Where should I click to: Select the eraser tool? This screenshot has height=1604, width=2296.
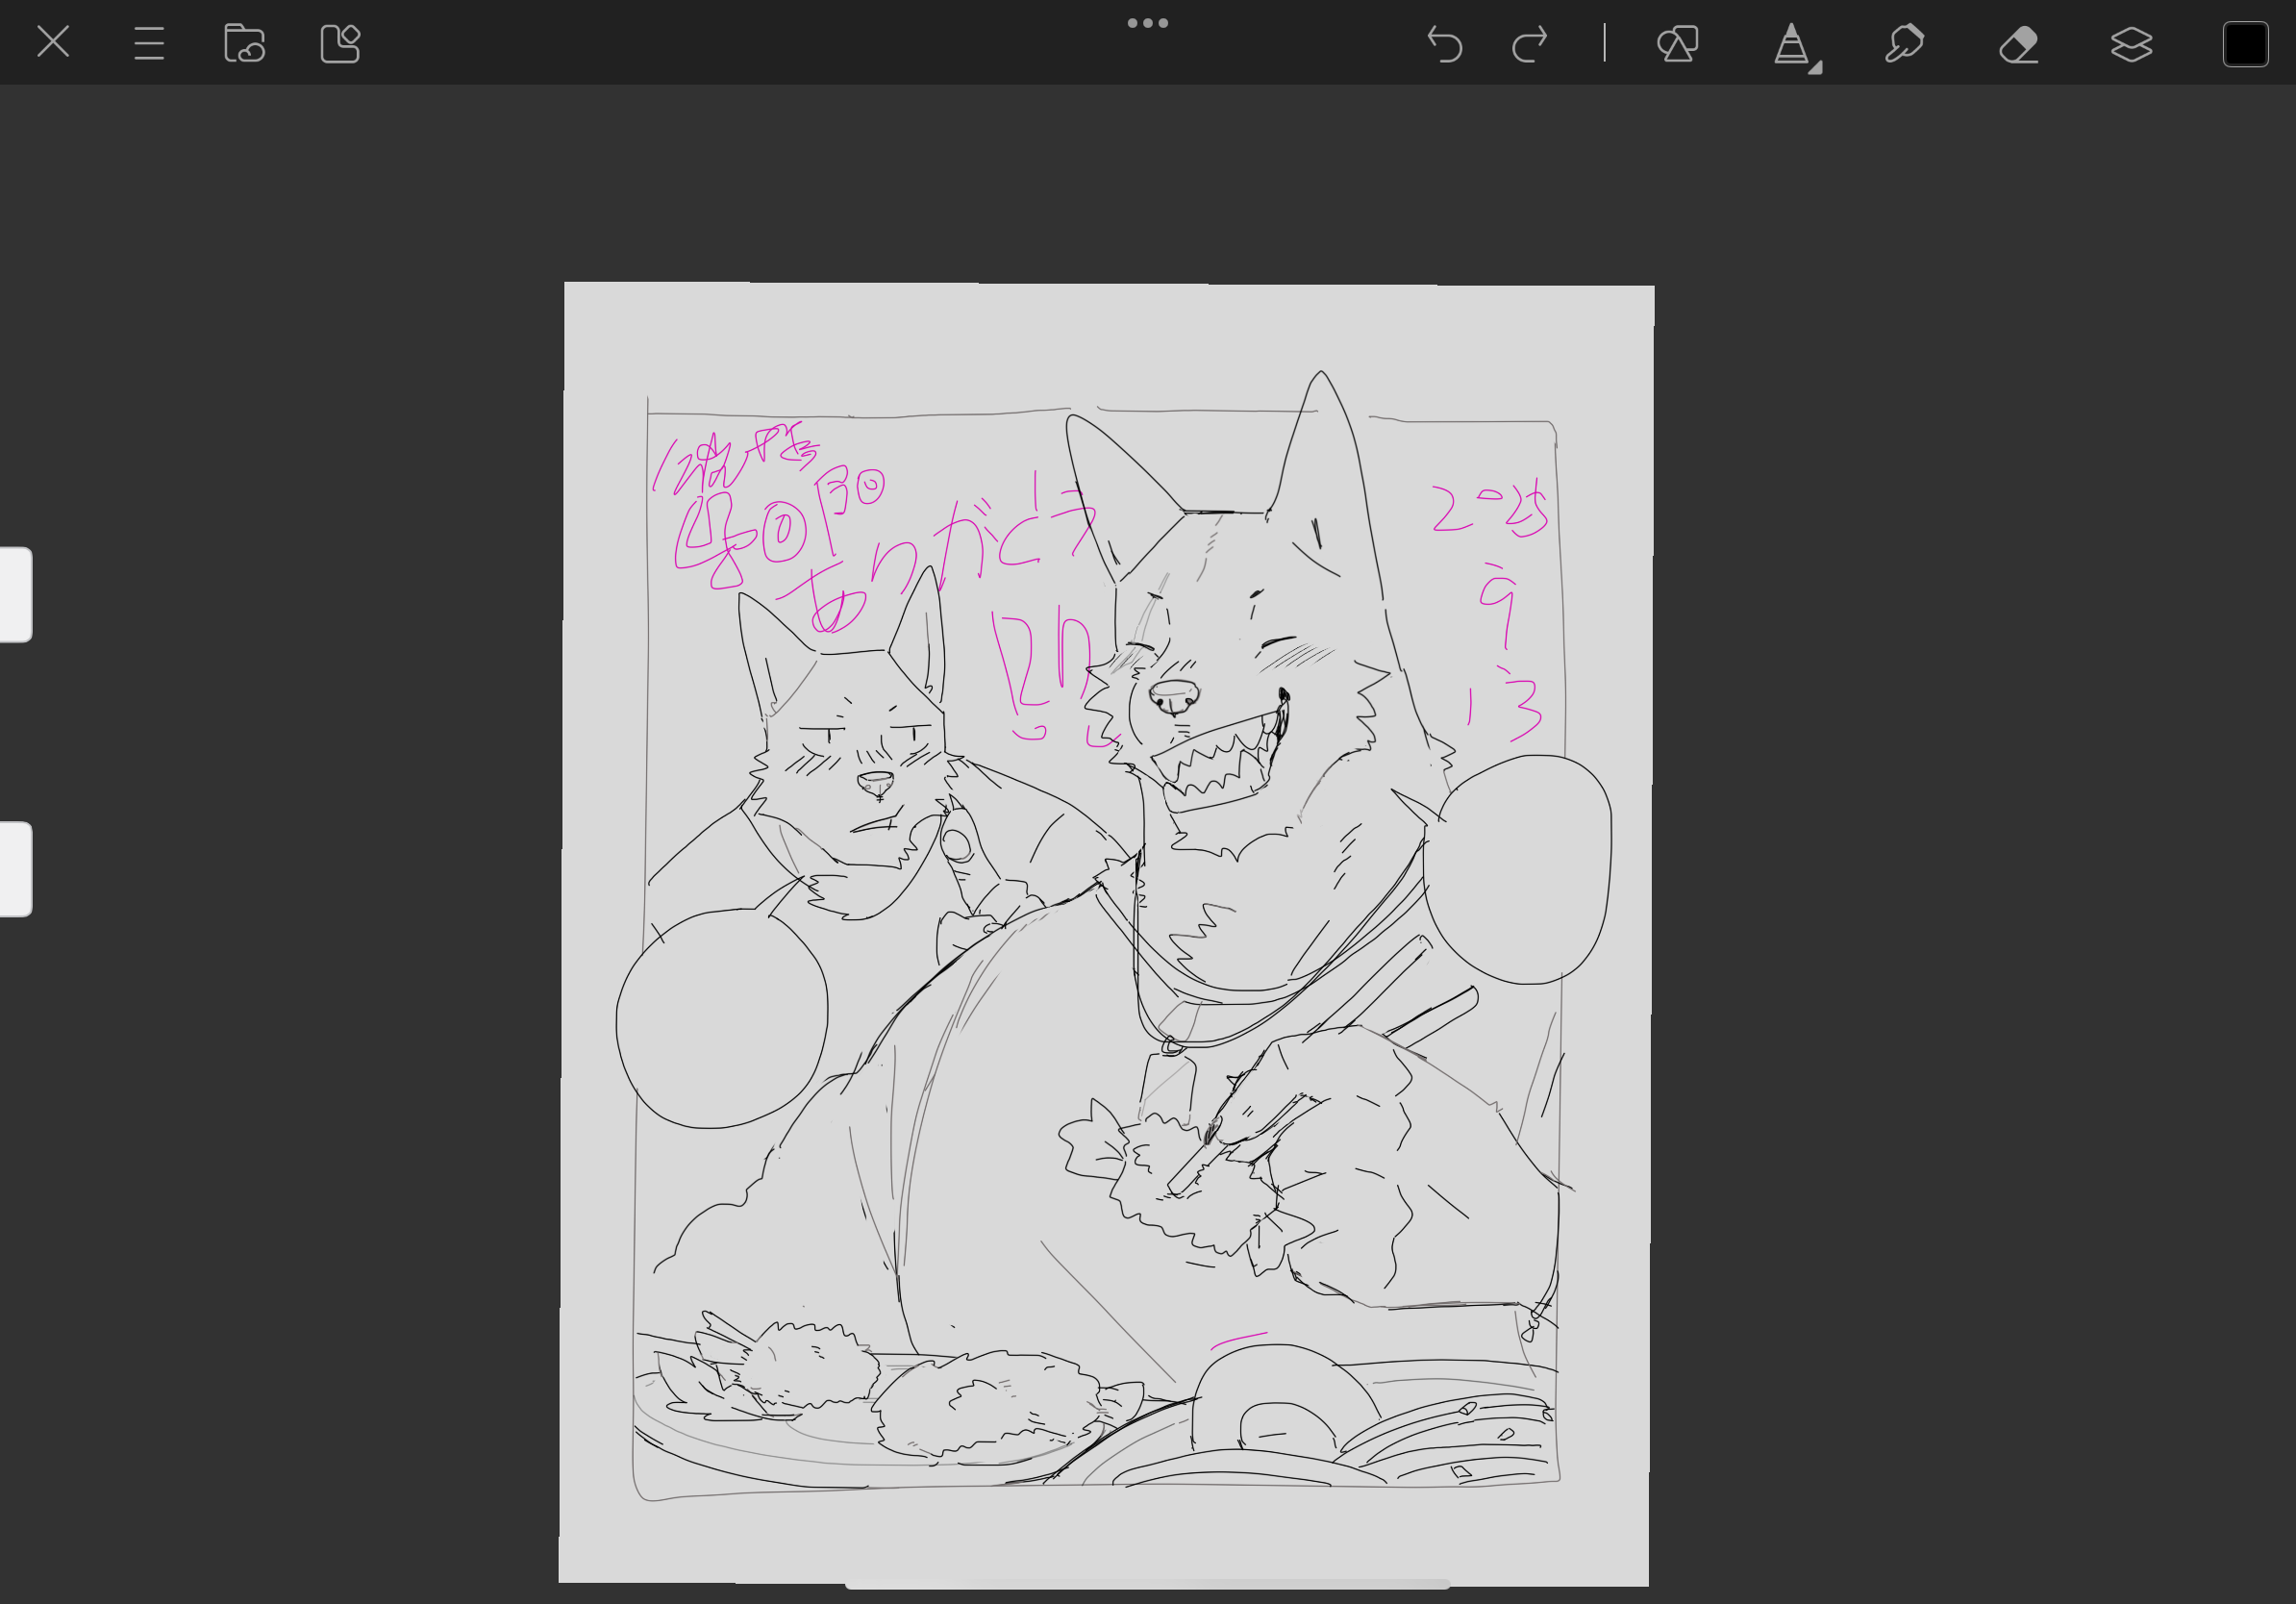pyautogui.click(x=2018, y=44)
